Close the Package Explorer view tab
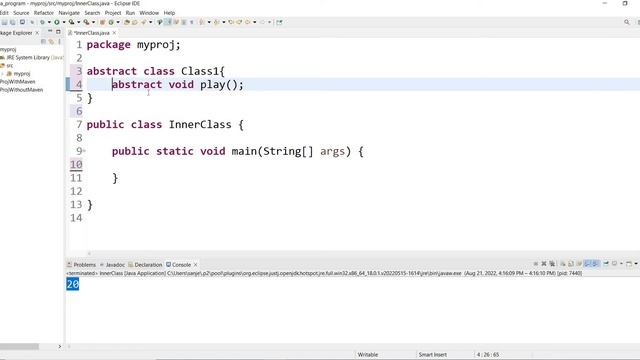The height and width of the screenshot is (360, 640). (x=37, y=33)
